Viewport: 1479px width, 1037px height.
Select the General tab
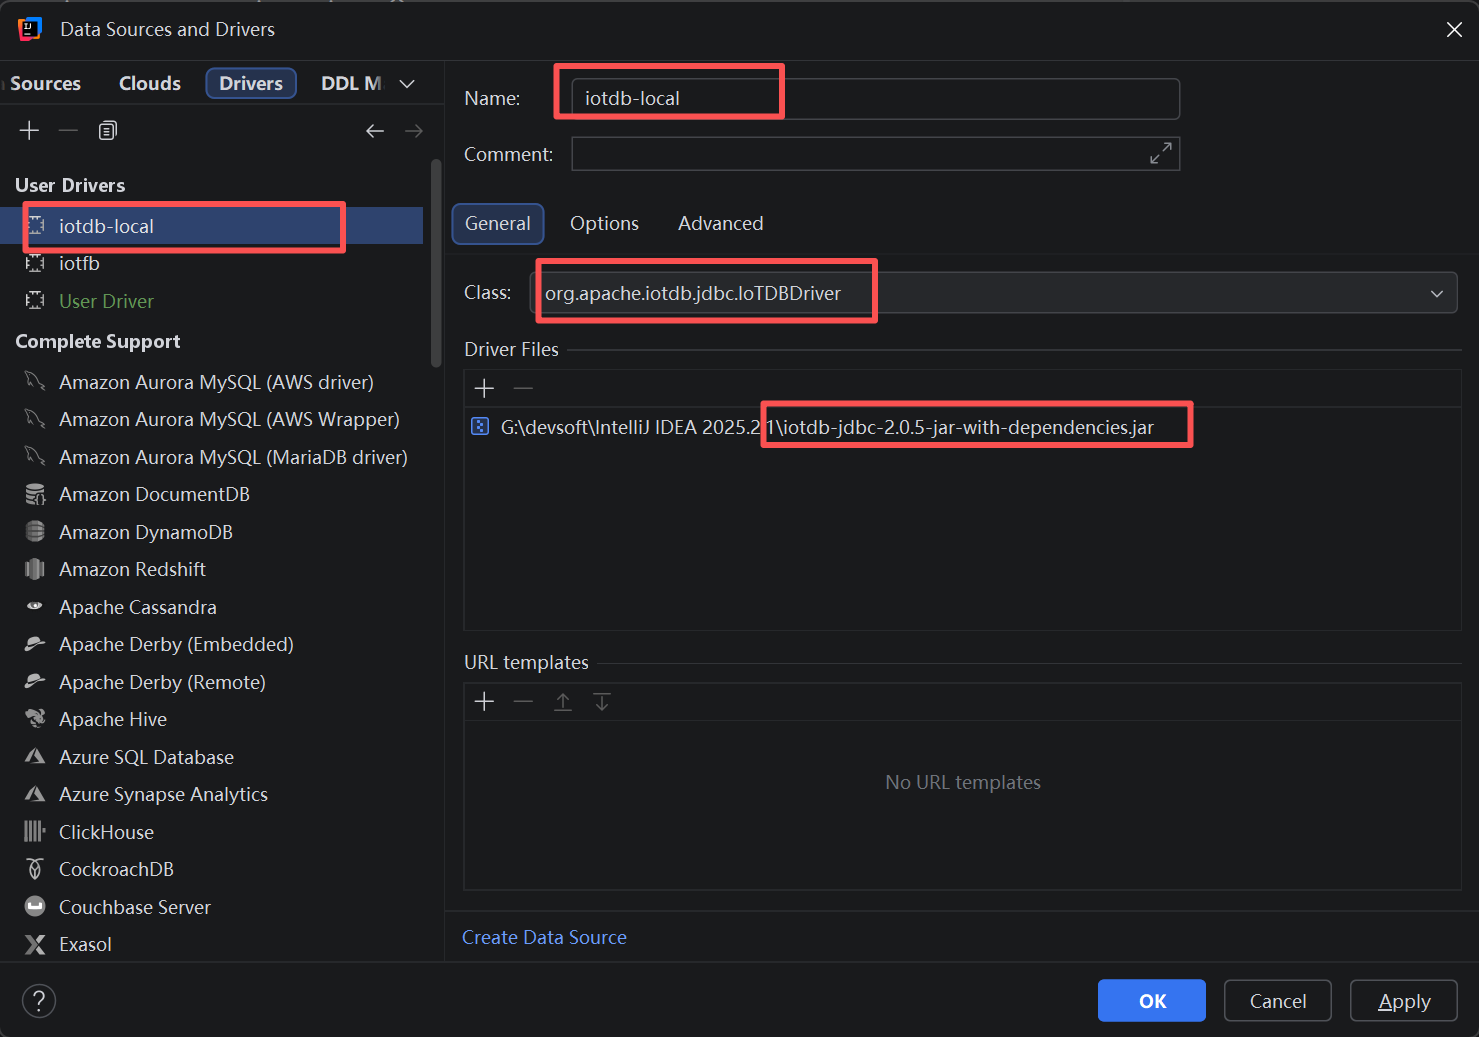tap(498, 224)
